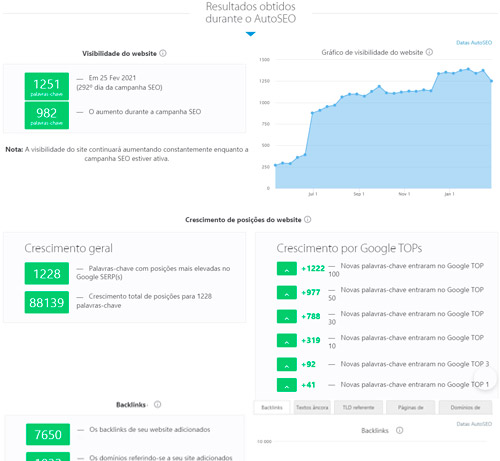Click the 1251 palavras-chave green box
The height and width of the screenshot is (461, 500).
[x=47, y=86]
